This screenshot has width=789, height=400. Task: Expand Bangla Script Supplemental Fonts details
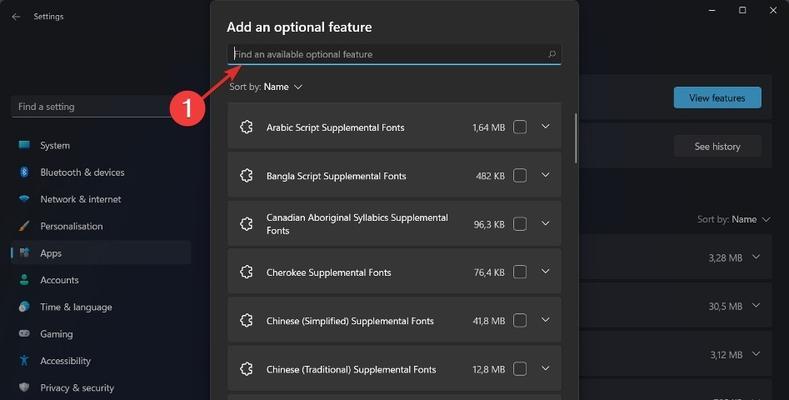tap(545, 175)
